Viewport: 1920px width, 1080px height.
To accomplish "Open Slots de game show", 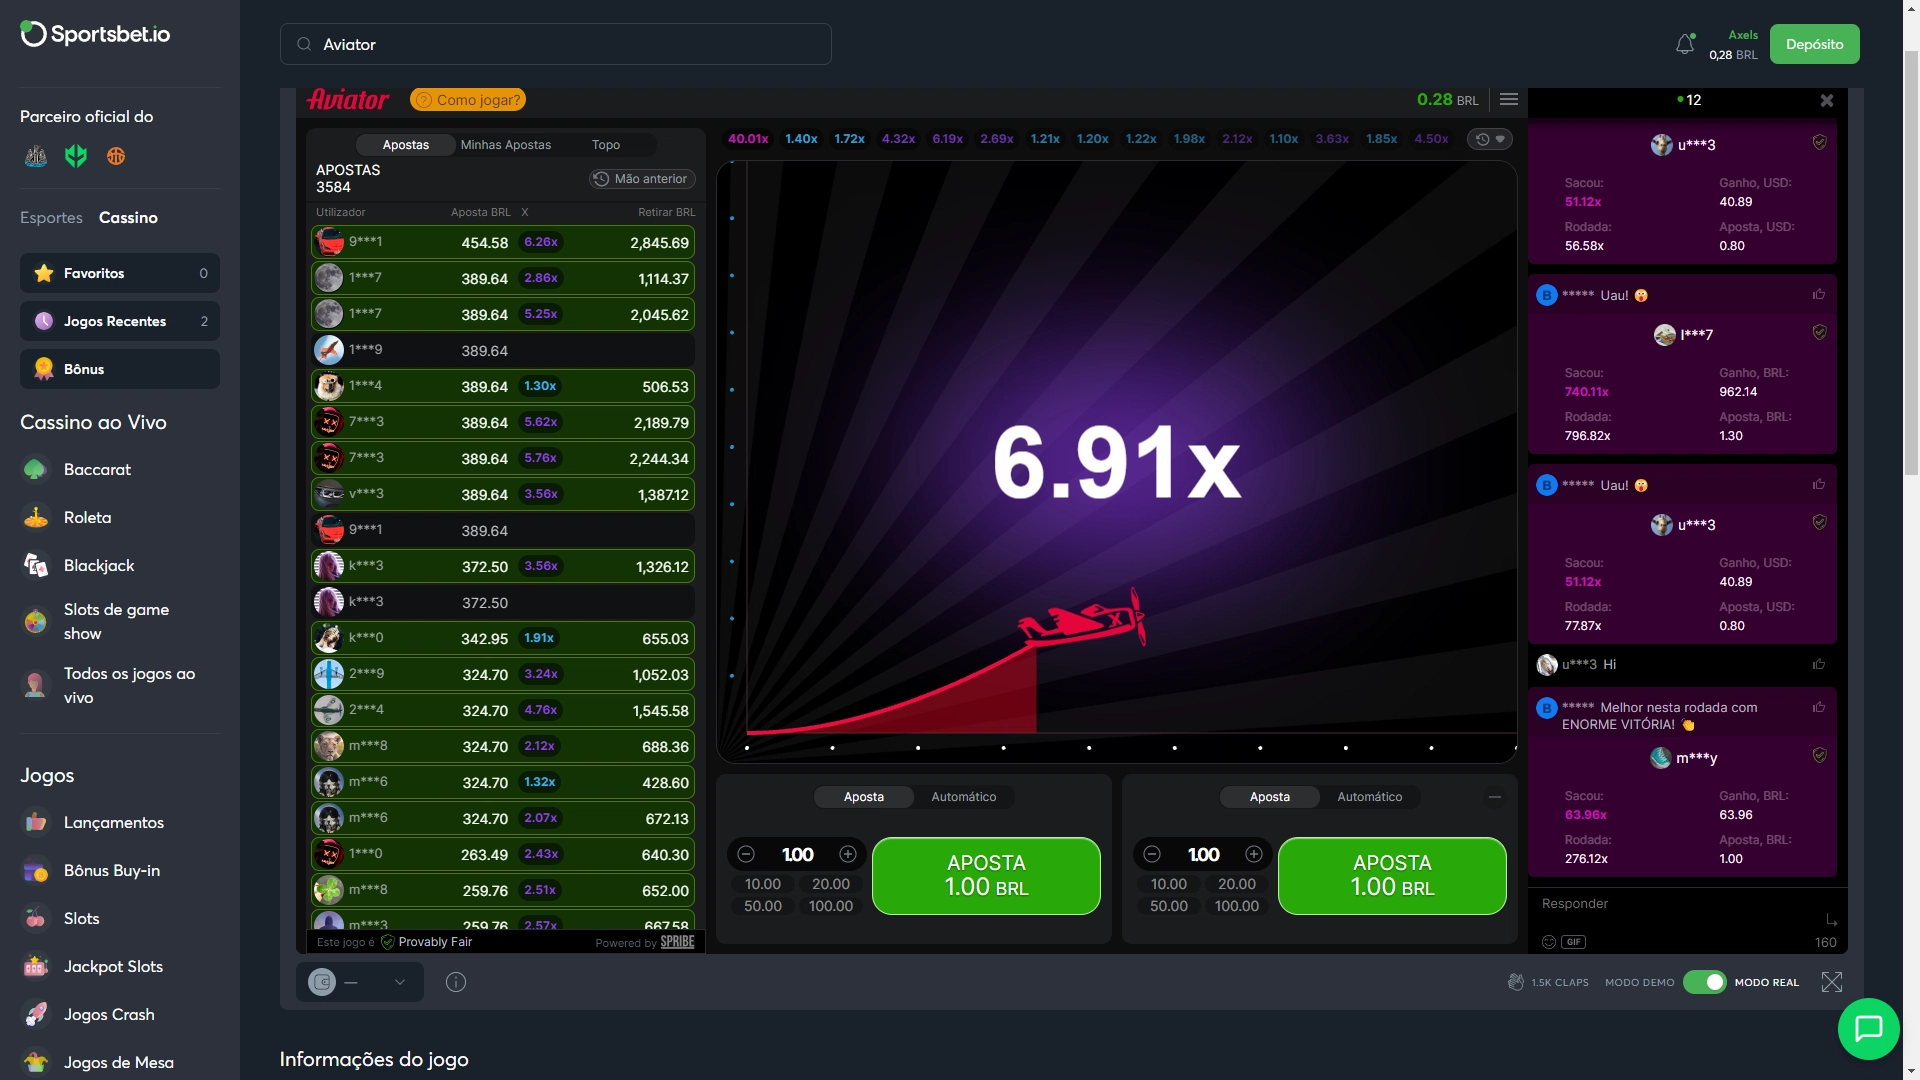I will coord(116,621).
